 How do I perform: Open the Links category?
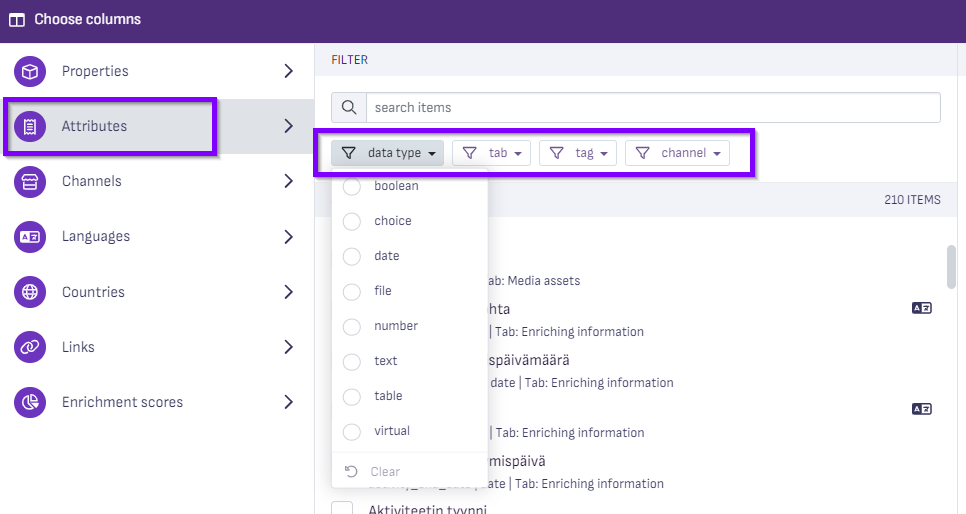[x=157, y=347]
